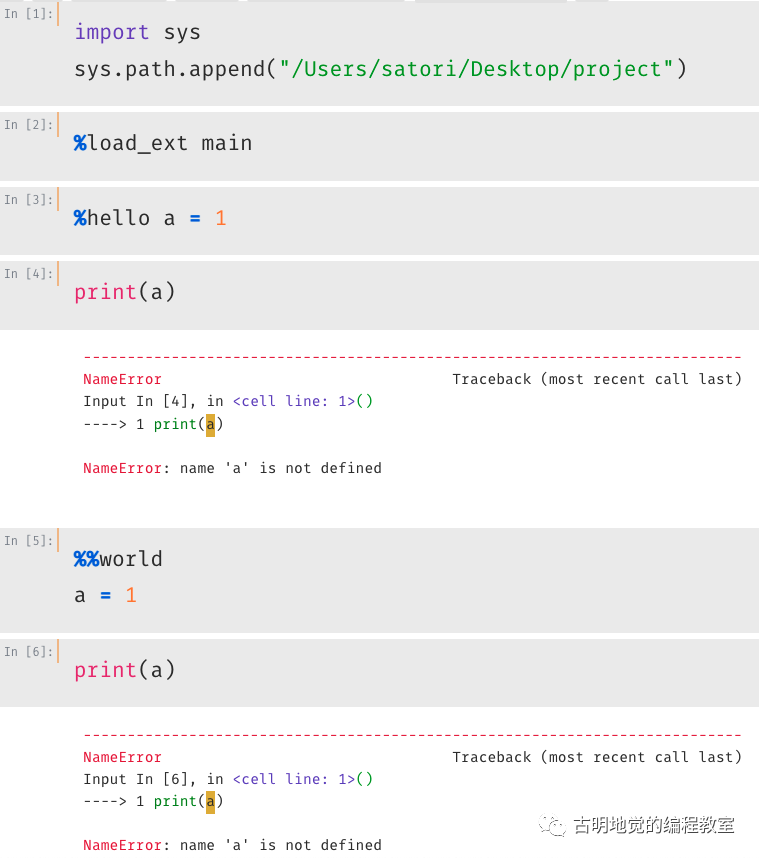This screenshot has width=759, height=858.
Task: Click the <cell line: 1> link under Input In [6]
Action: tap(302, 779)
